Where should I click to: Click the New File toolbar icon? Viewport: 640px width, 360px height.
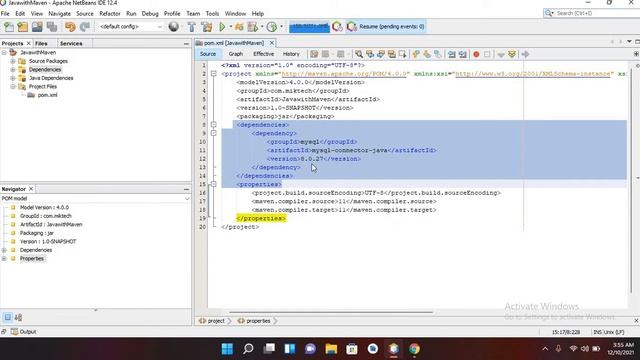point(9,27)
